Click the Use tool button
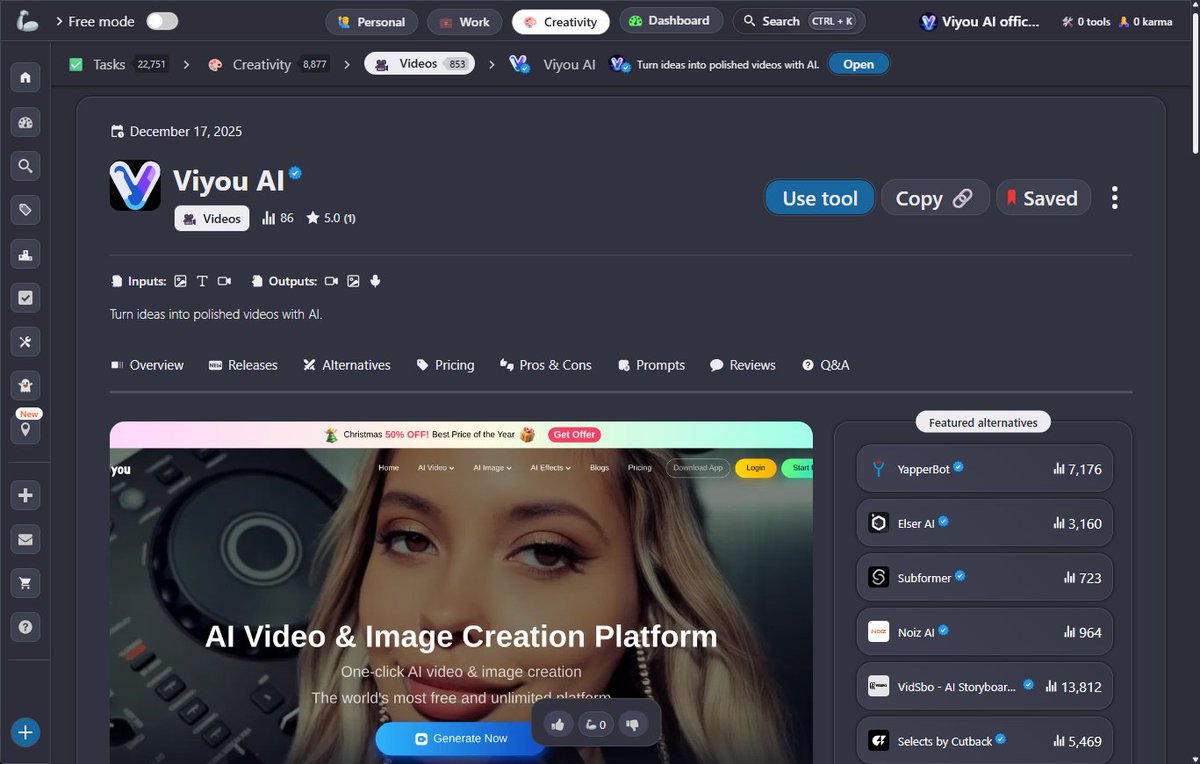Screen dimensions: 1200x764 pyautogui.click(x=820, y=198)
